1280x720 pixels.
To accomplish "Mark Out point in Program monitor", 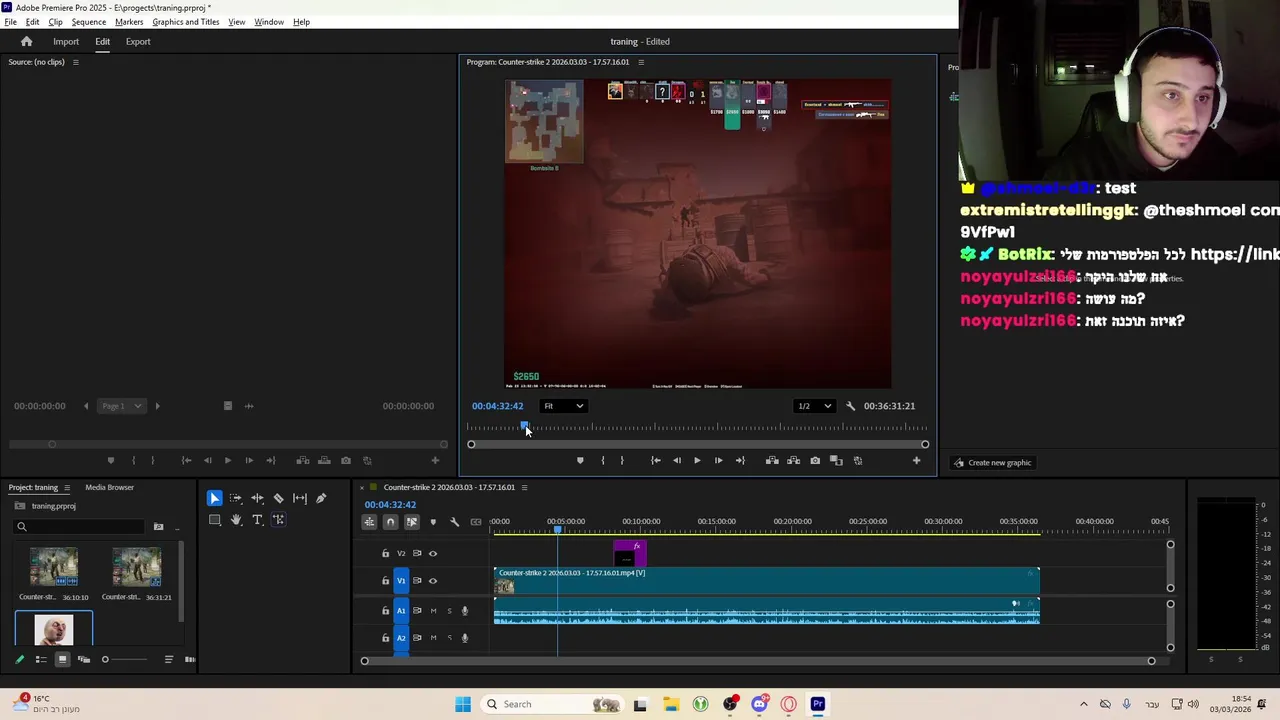I will pyautogui.click(x=621, y=461).
